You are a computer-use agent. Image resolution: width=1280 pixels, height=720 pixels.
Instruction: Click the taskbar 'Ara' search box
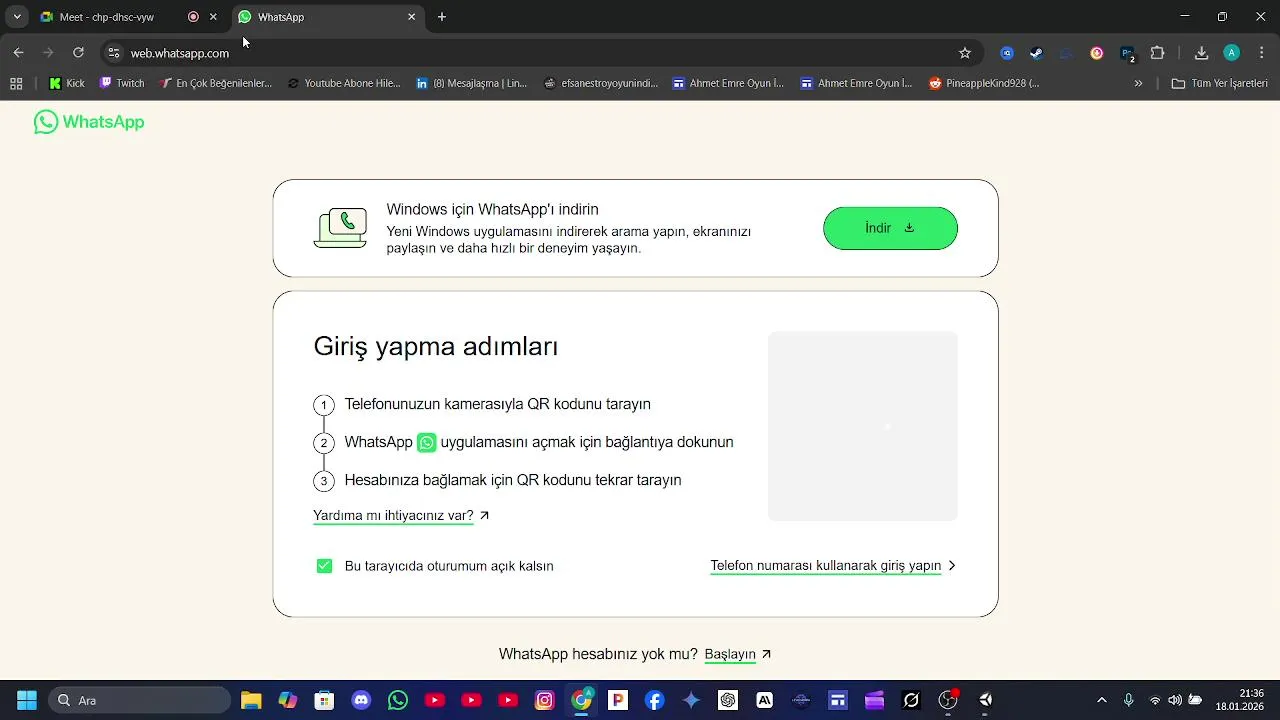(x=140, y=700)
